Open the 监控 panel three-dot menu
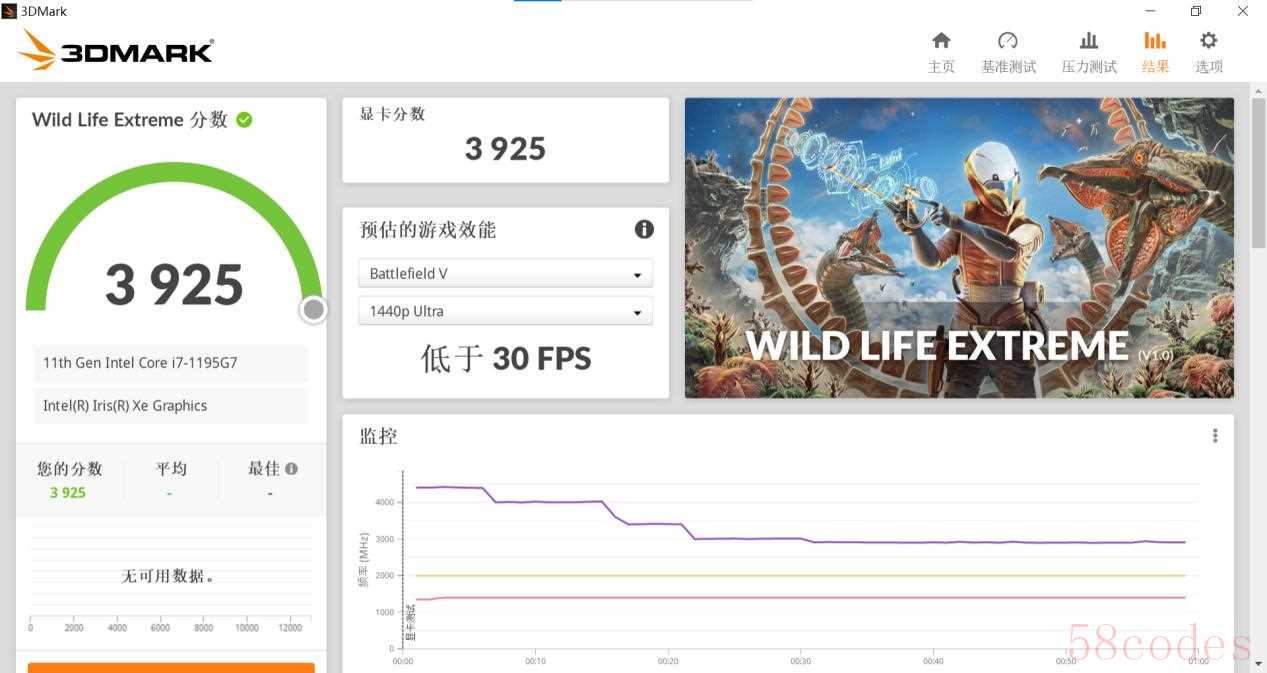 point(1215,436)
